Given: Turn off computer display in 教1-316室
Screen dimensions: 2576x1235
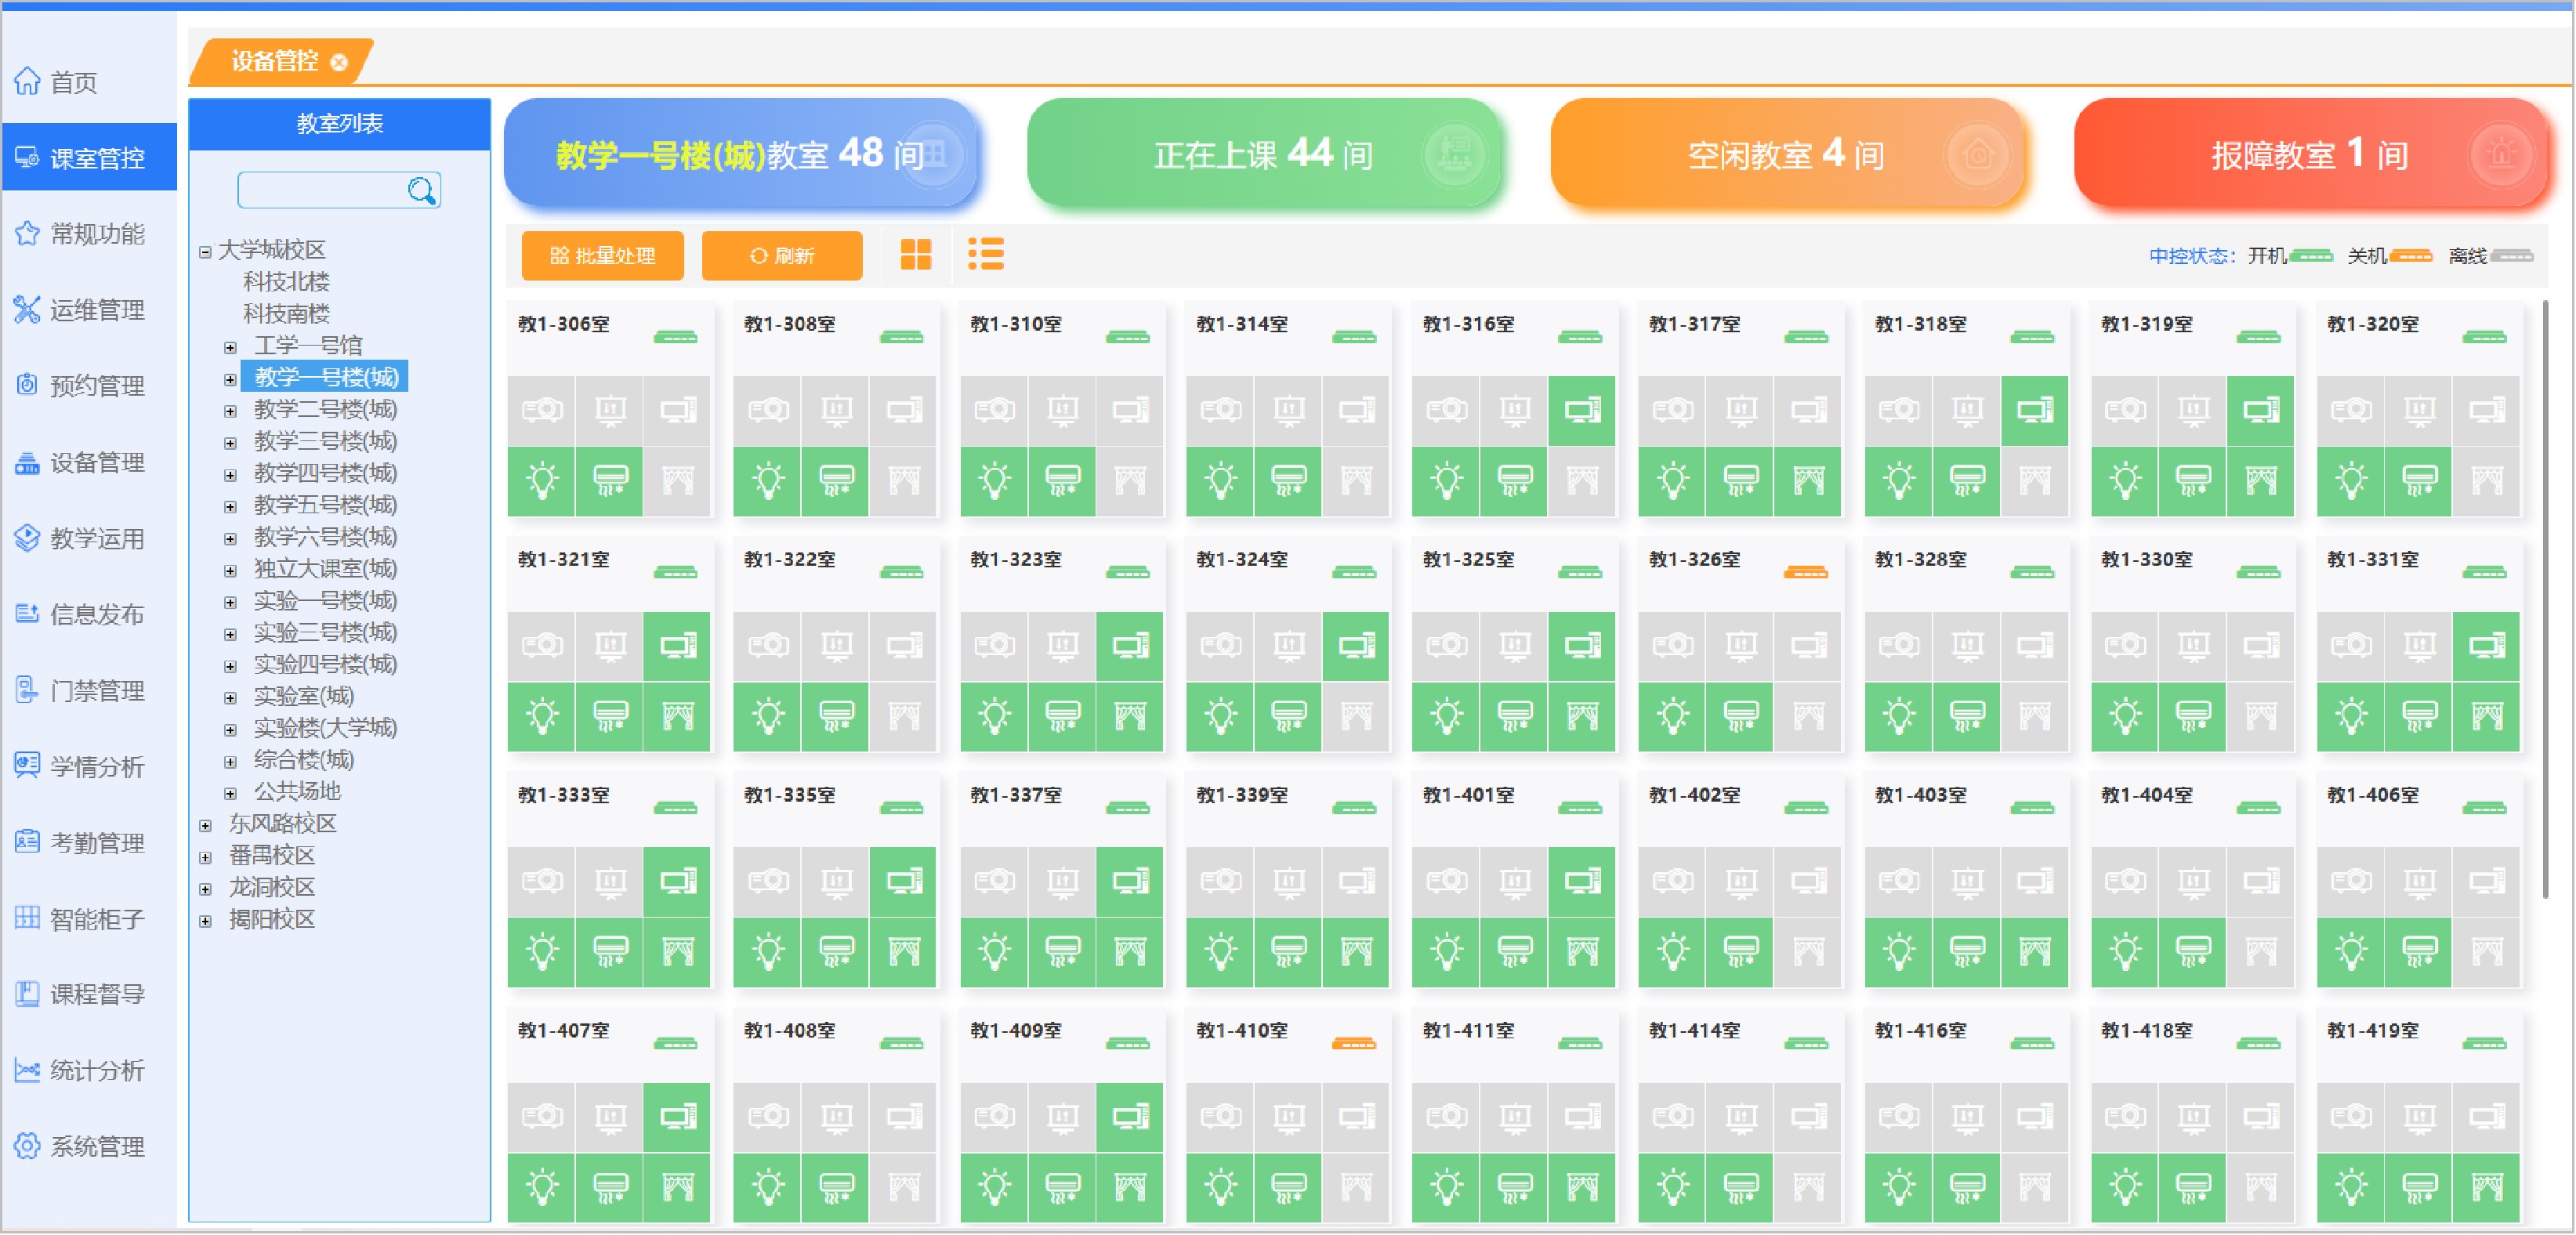Looking at the screenshot, I should (1582, 410).
